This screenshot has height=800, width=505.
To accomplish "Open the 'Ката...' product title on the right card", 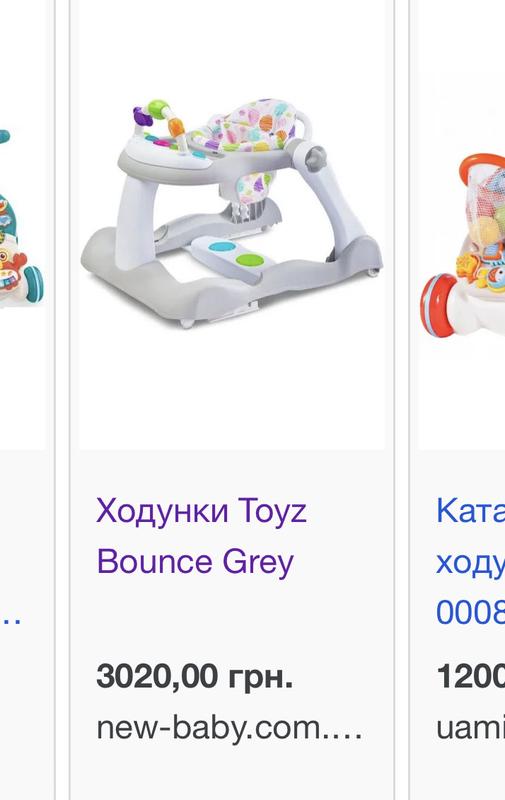I will (x=470, y=510).
